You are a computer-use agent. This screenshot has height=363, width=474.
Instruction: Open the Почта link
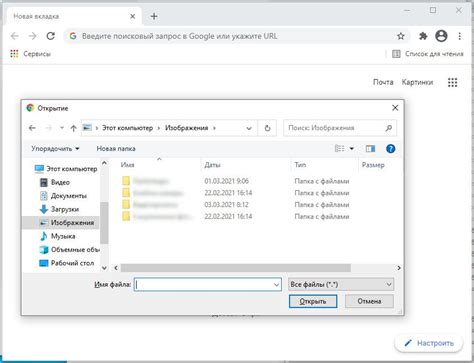(383, 82)
